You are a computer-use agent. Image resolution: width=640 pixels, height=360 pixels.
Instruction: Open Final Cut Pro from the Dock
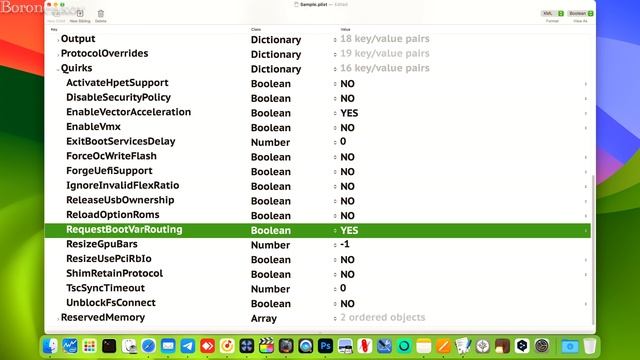267,346
